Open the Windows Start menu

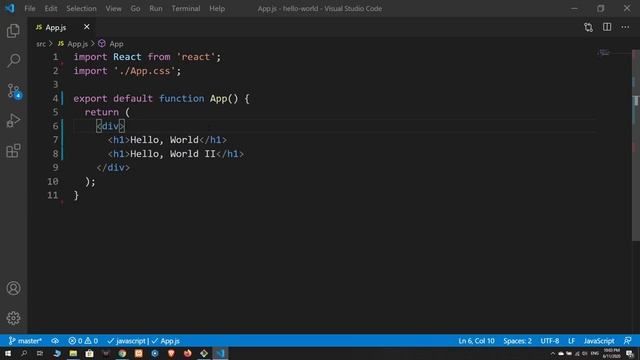tap(8, 353)
